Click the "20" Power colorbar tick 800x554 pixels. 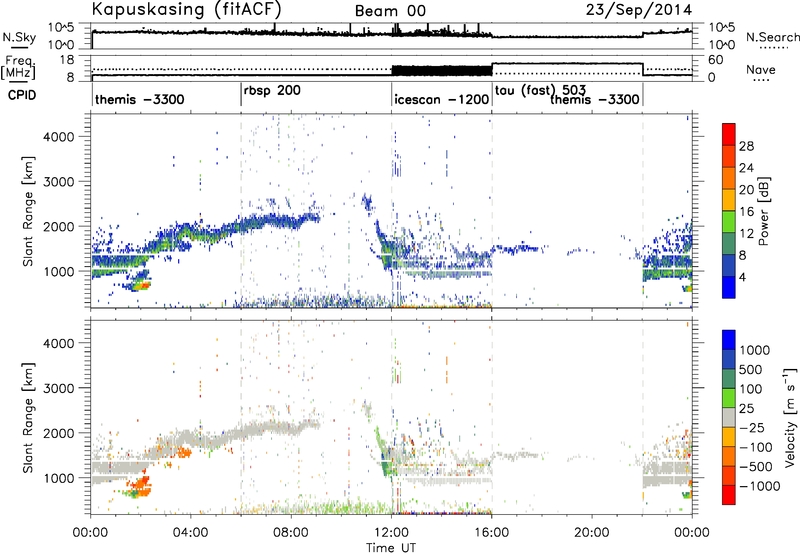(x=746, y=190)
